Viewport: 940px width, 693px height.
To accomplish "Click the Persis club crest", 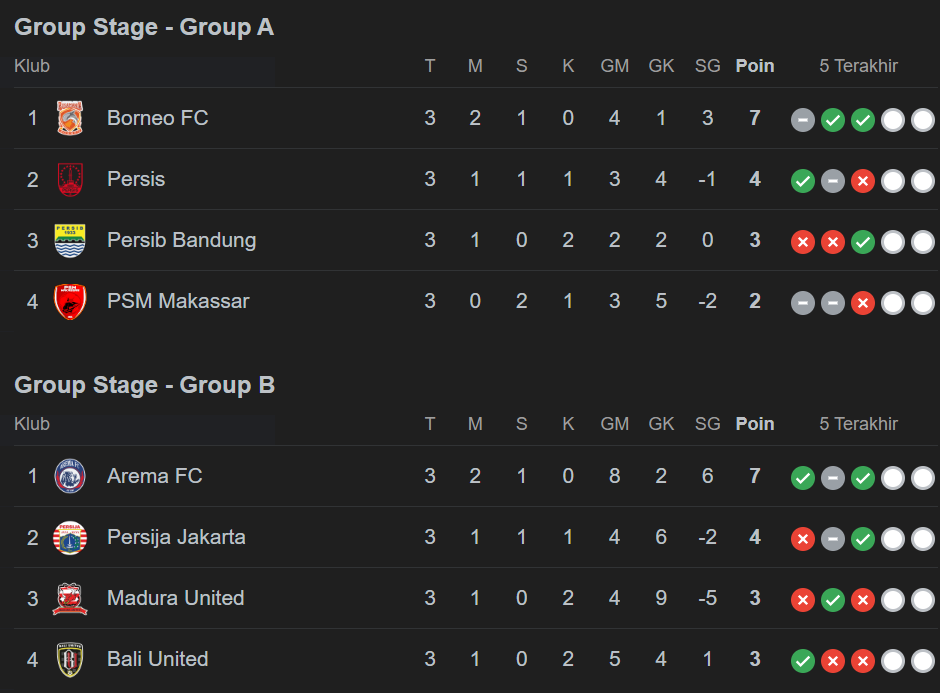I will pyautogui.click(x=70, y=179).
